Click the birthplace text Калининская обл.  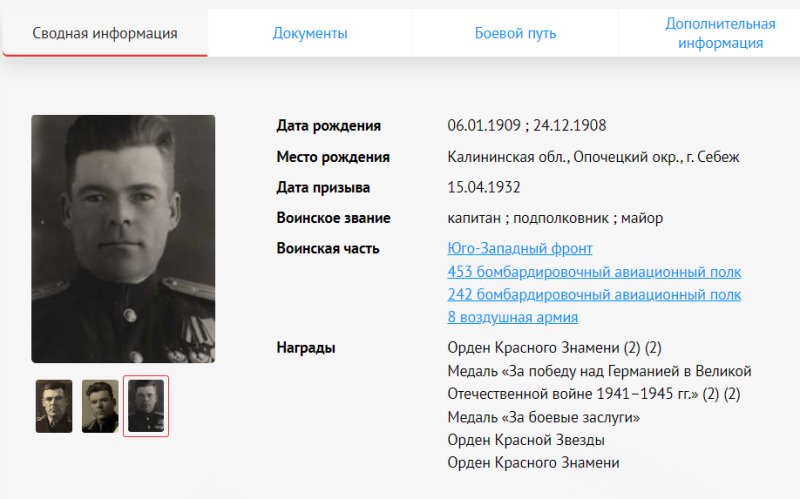click(508, 157)
